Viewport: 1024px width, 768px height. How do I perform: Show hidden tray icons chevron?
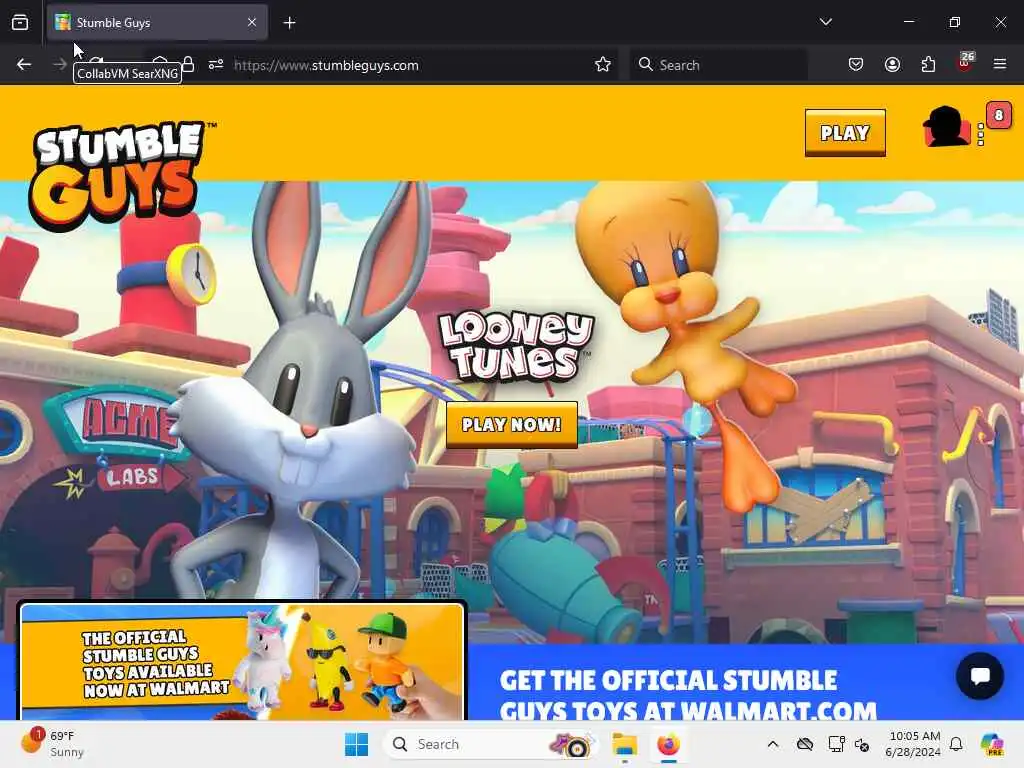click(773, 744)
